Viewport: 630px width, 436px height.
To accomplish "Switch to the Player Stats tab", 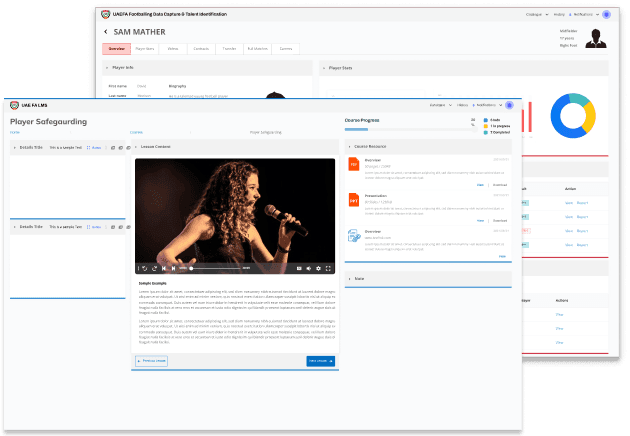I will click(145, 48).
